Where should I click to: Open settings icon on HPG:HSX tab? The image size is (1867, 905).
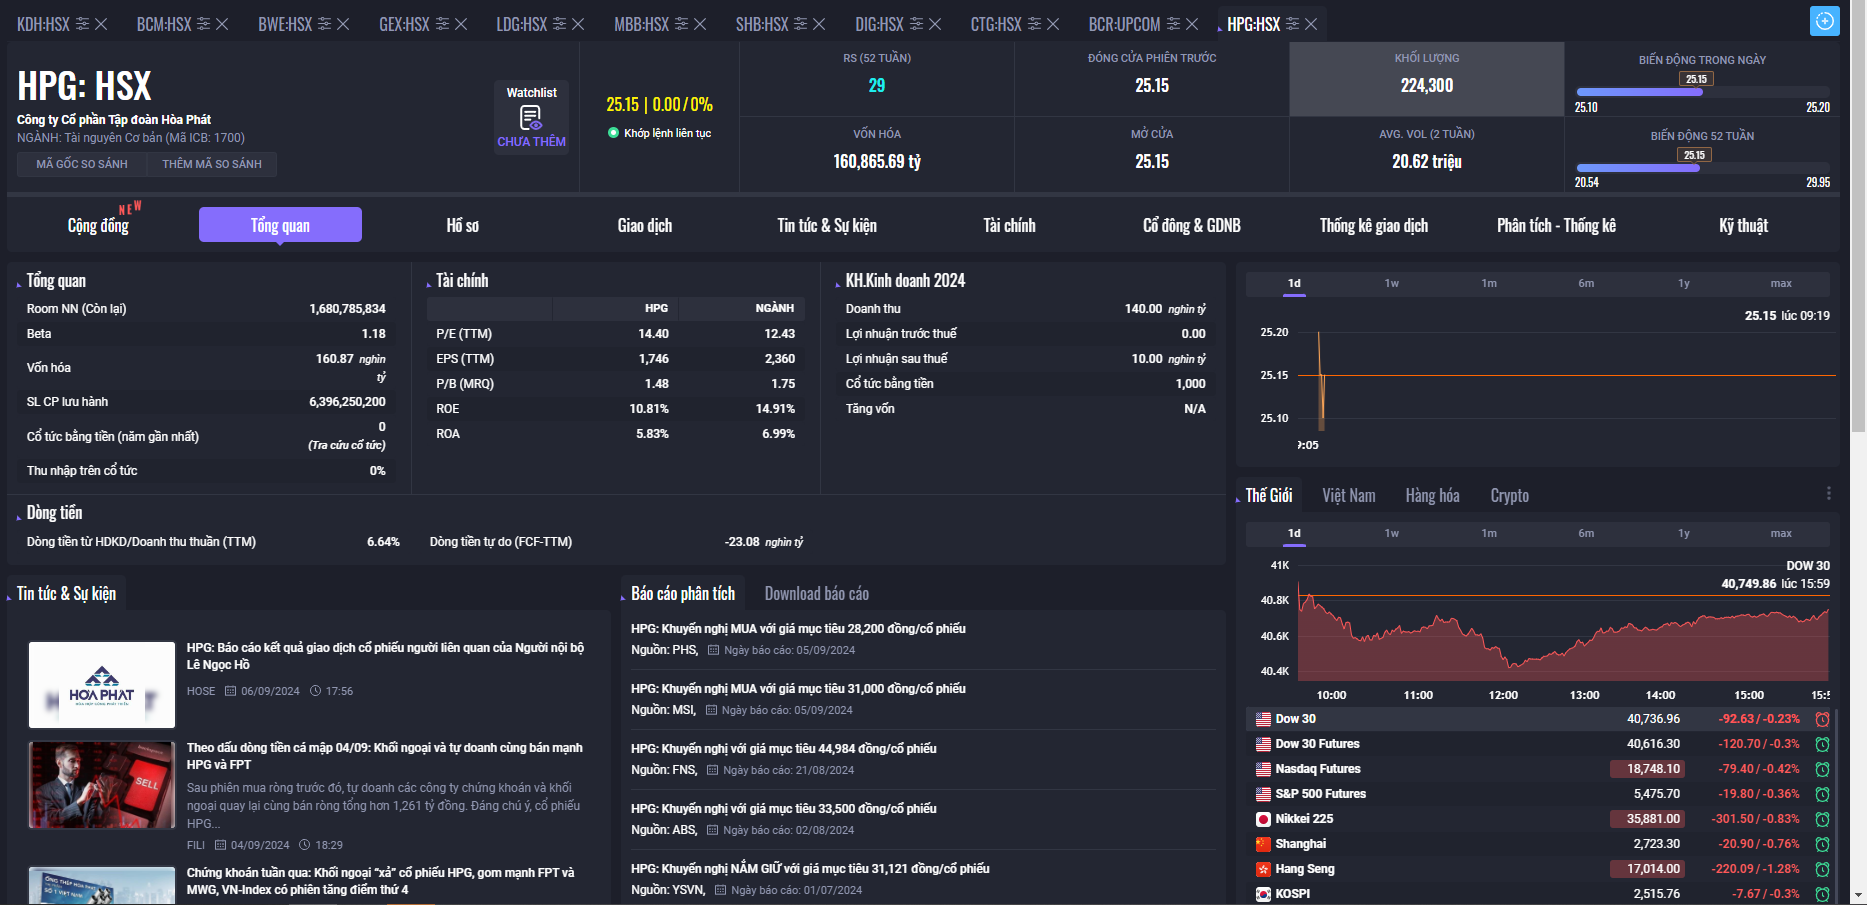tap(1293, 24)
